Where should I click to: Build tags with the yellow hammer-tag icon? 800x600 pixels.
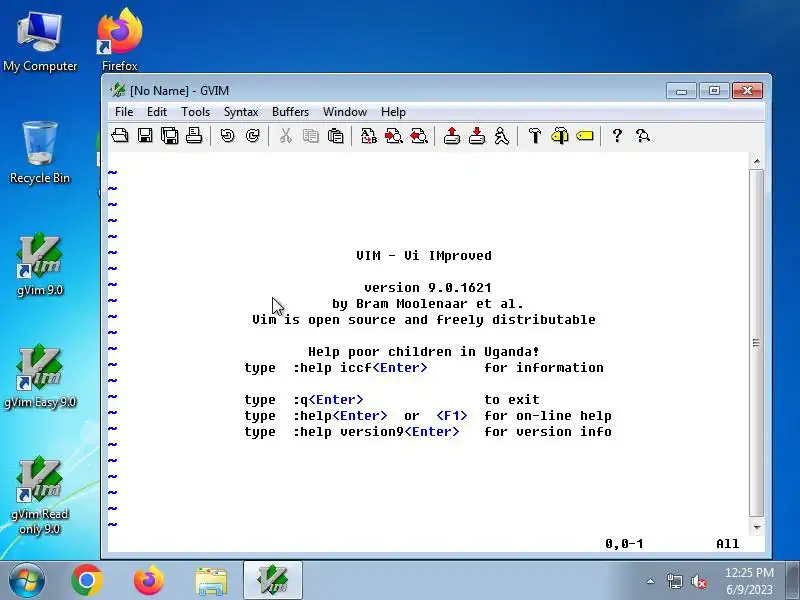click(x=560, y=136)
